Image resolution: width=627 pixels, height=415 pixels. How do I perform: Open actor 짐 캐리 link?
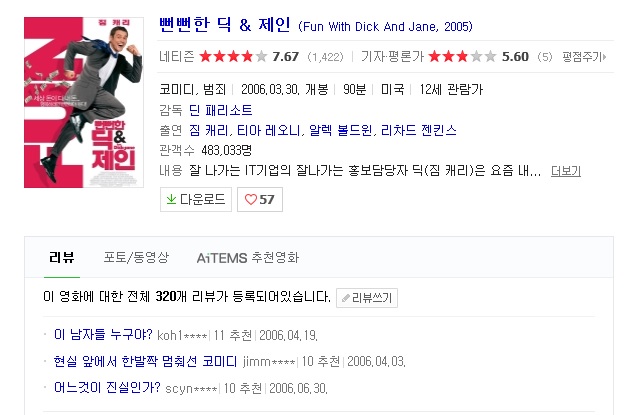click(209, 130)
